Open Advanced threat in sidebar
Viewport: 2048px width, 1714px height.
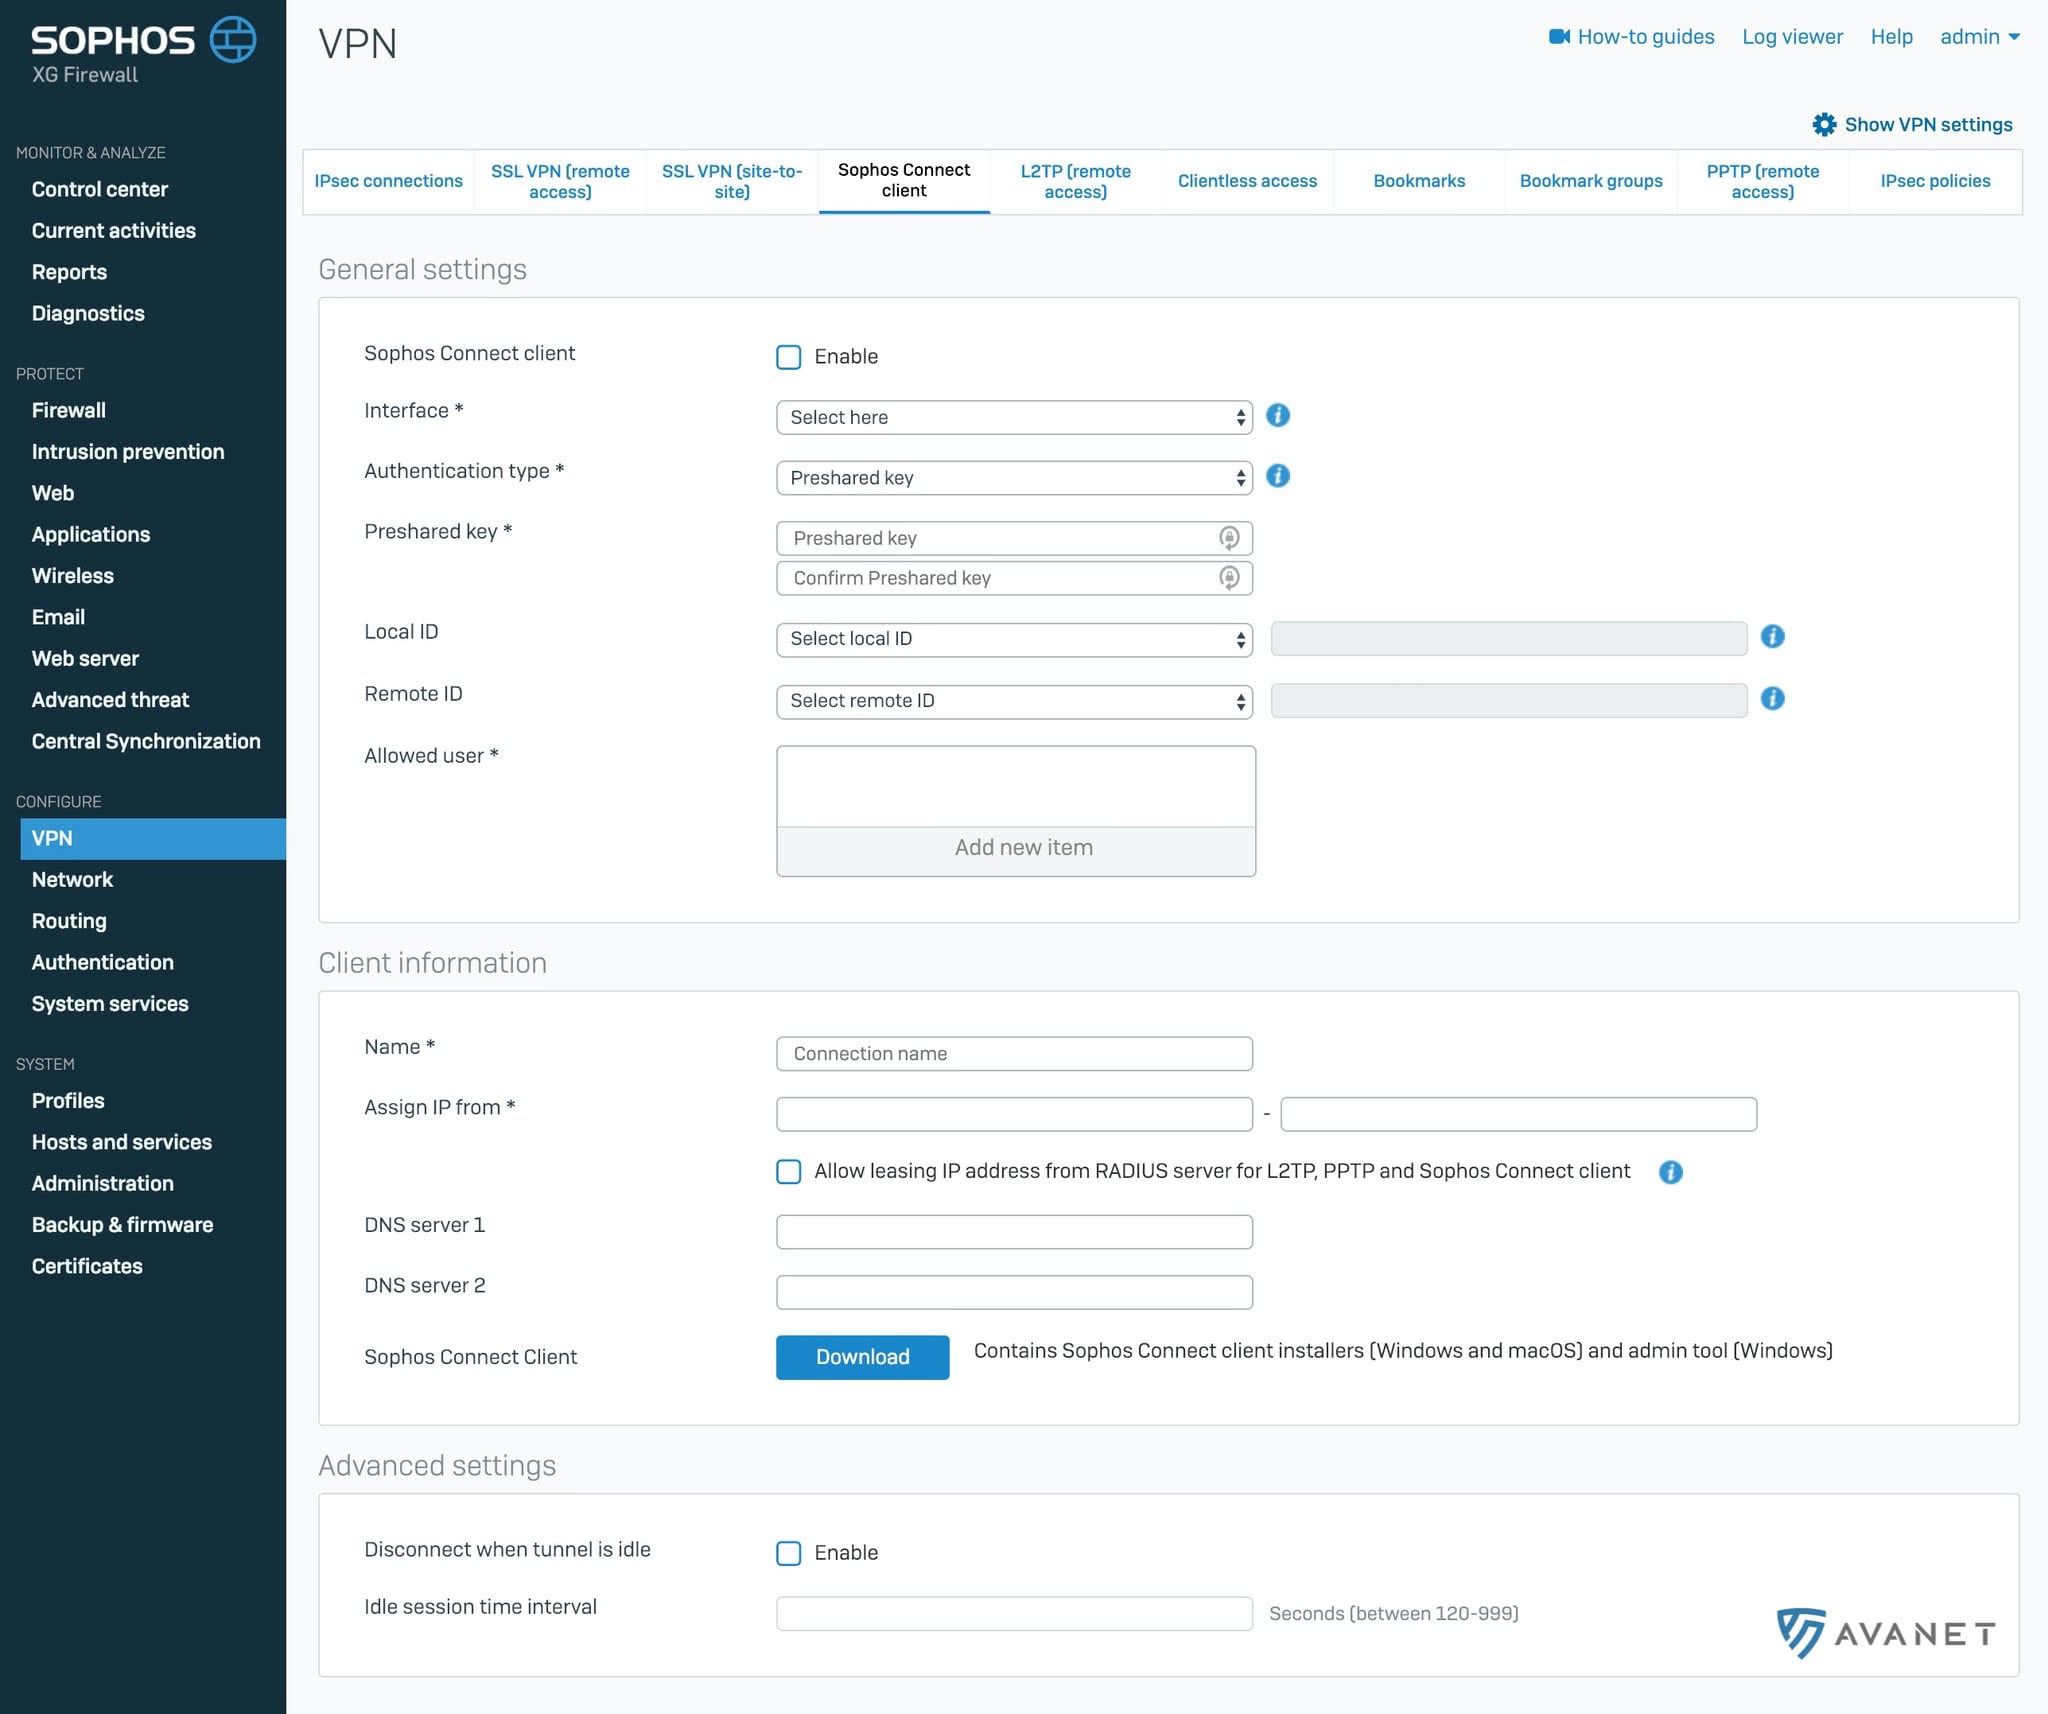(x=110, y=700)
